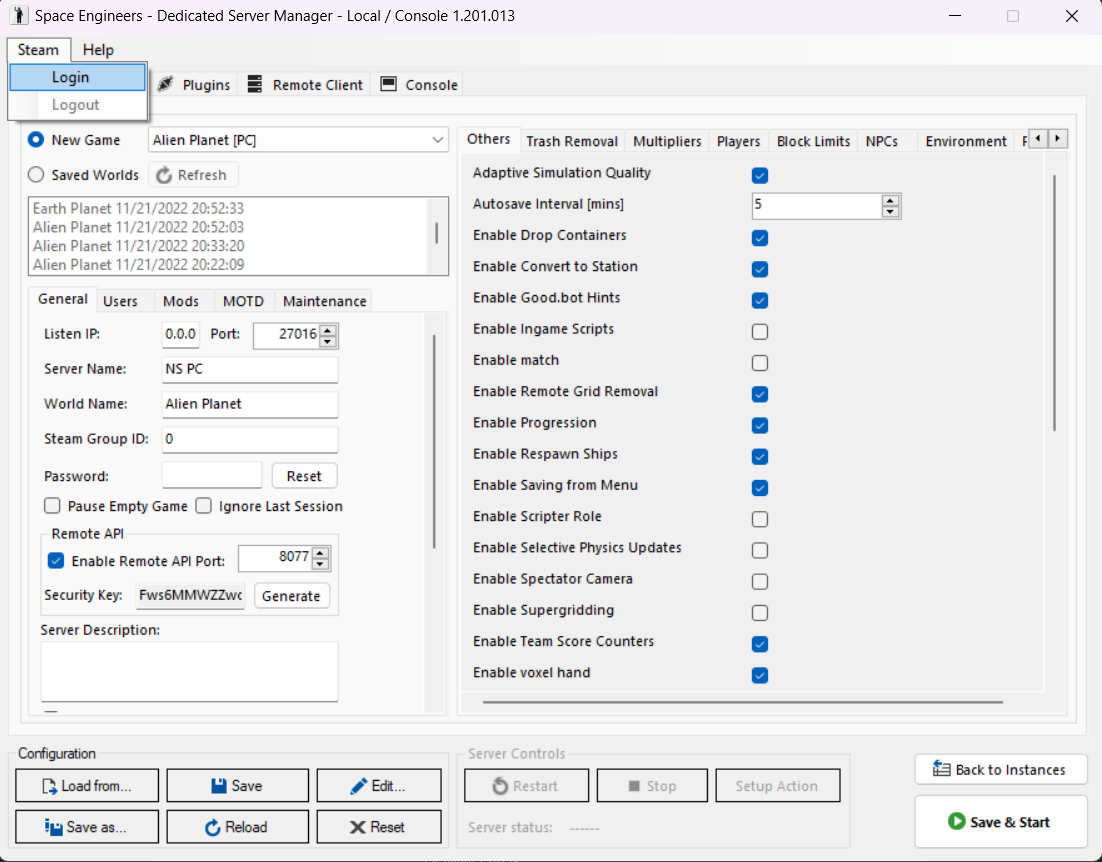Image resolution: width=1102 pixels, height=862 pixels.
Task: Click the Console monitor icon
Action: click(x=389, y=84)
